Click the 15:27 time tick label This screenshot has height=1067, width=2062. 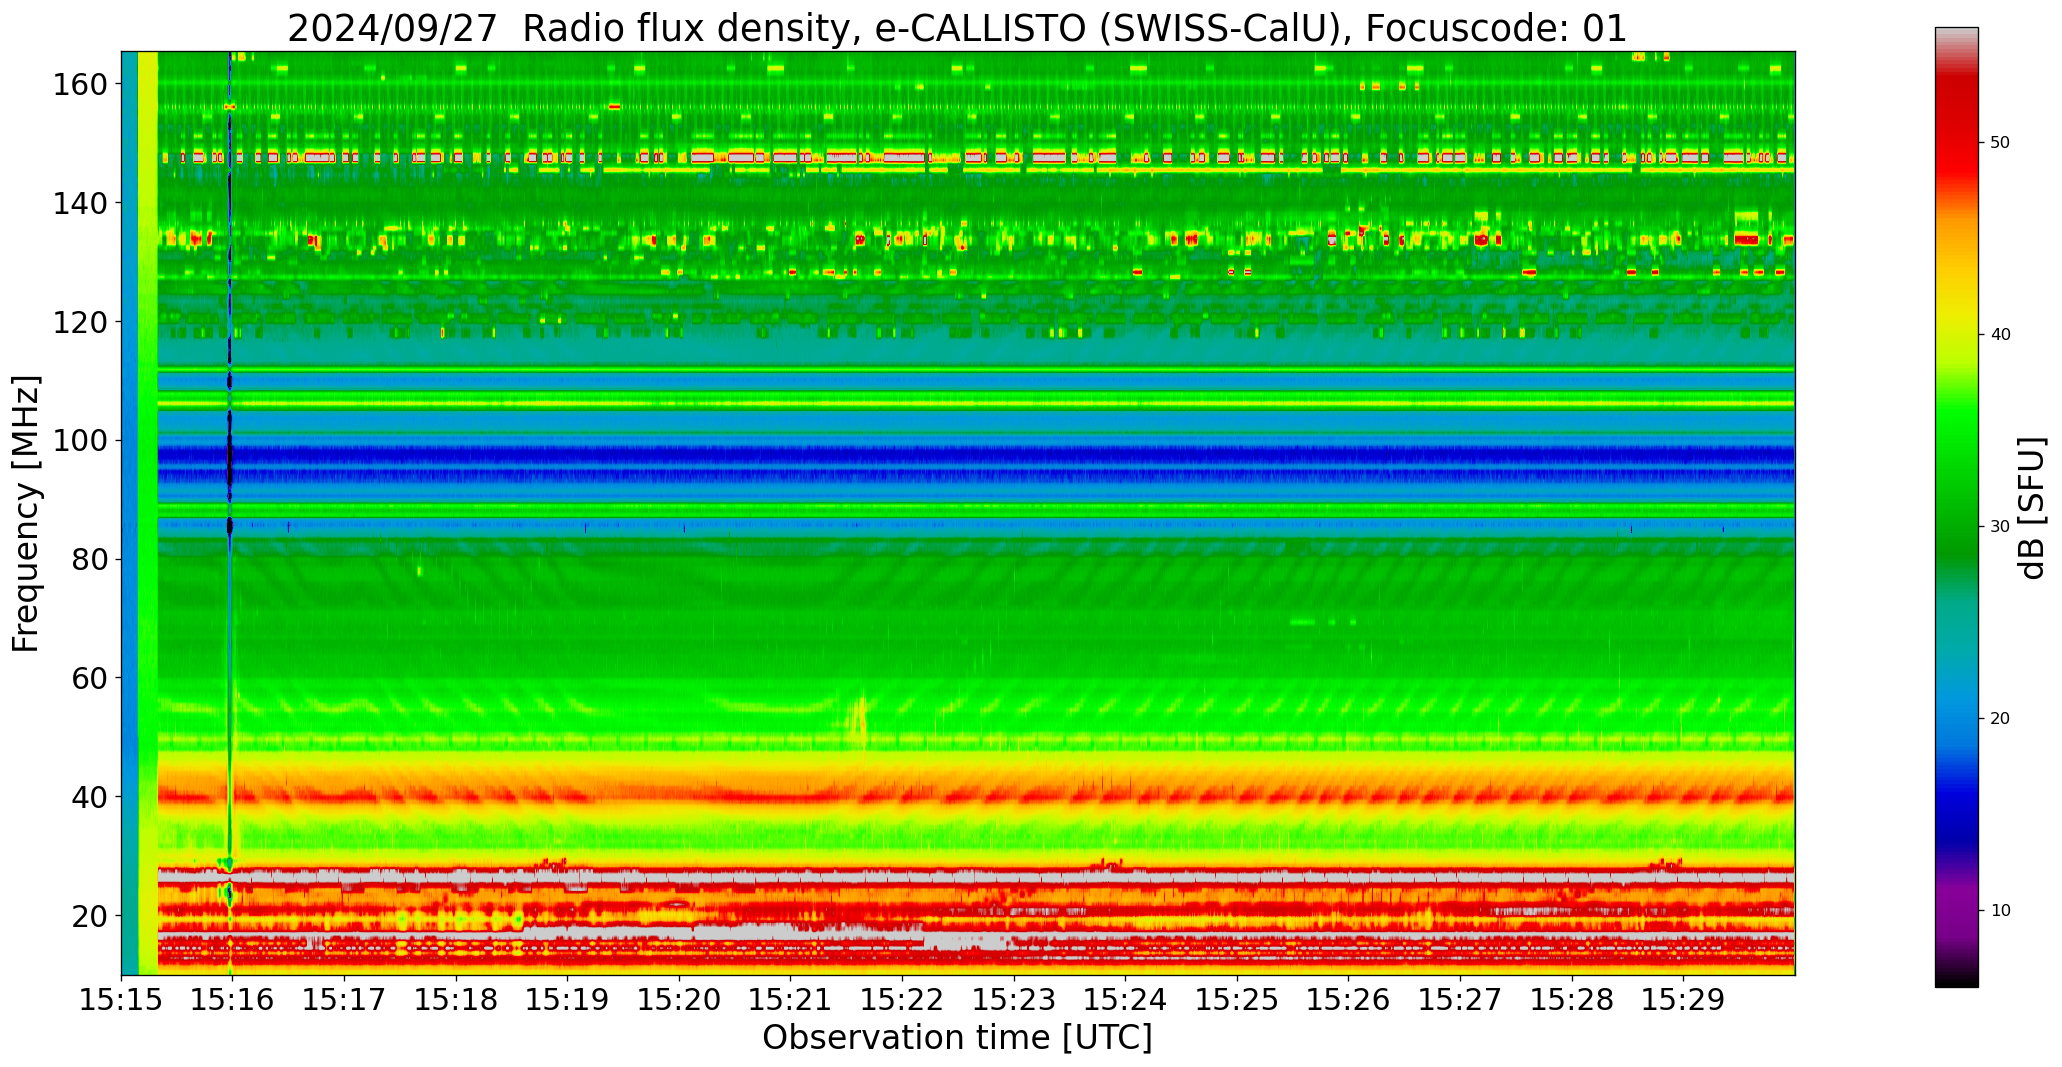coord(1460,998)
